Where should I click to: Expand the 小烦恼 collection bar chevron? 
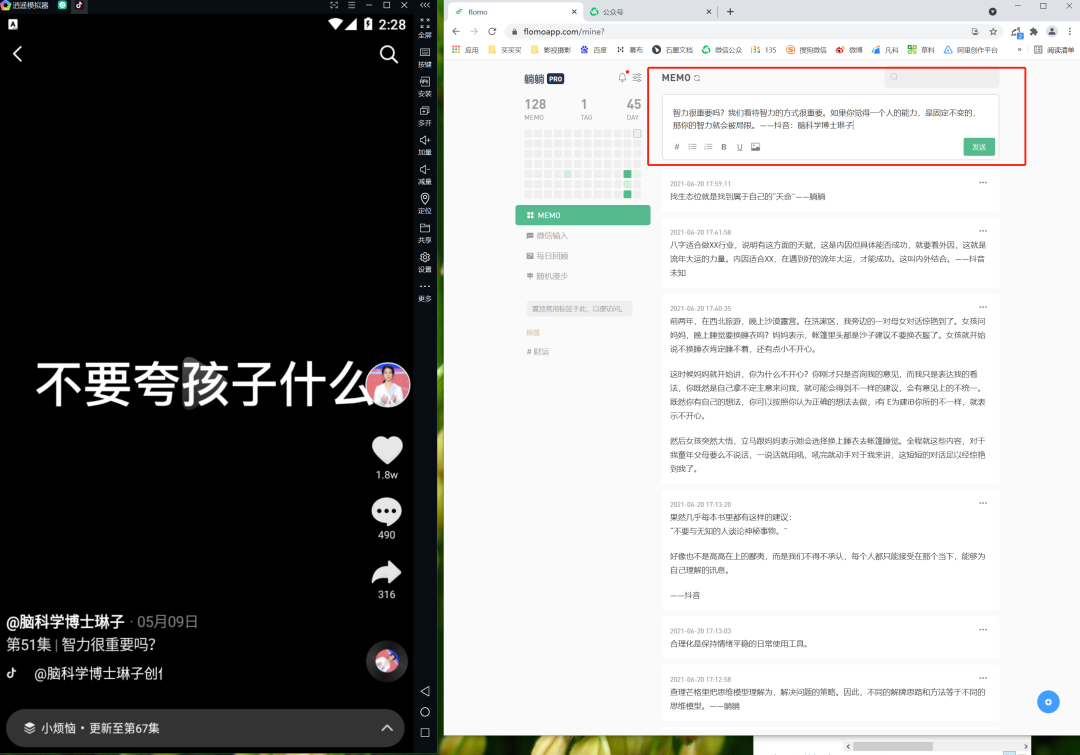pyautogui.click(x=387, y=728)
